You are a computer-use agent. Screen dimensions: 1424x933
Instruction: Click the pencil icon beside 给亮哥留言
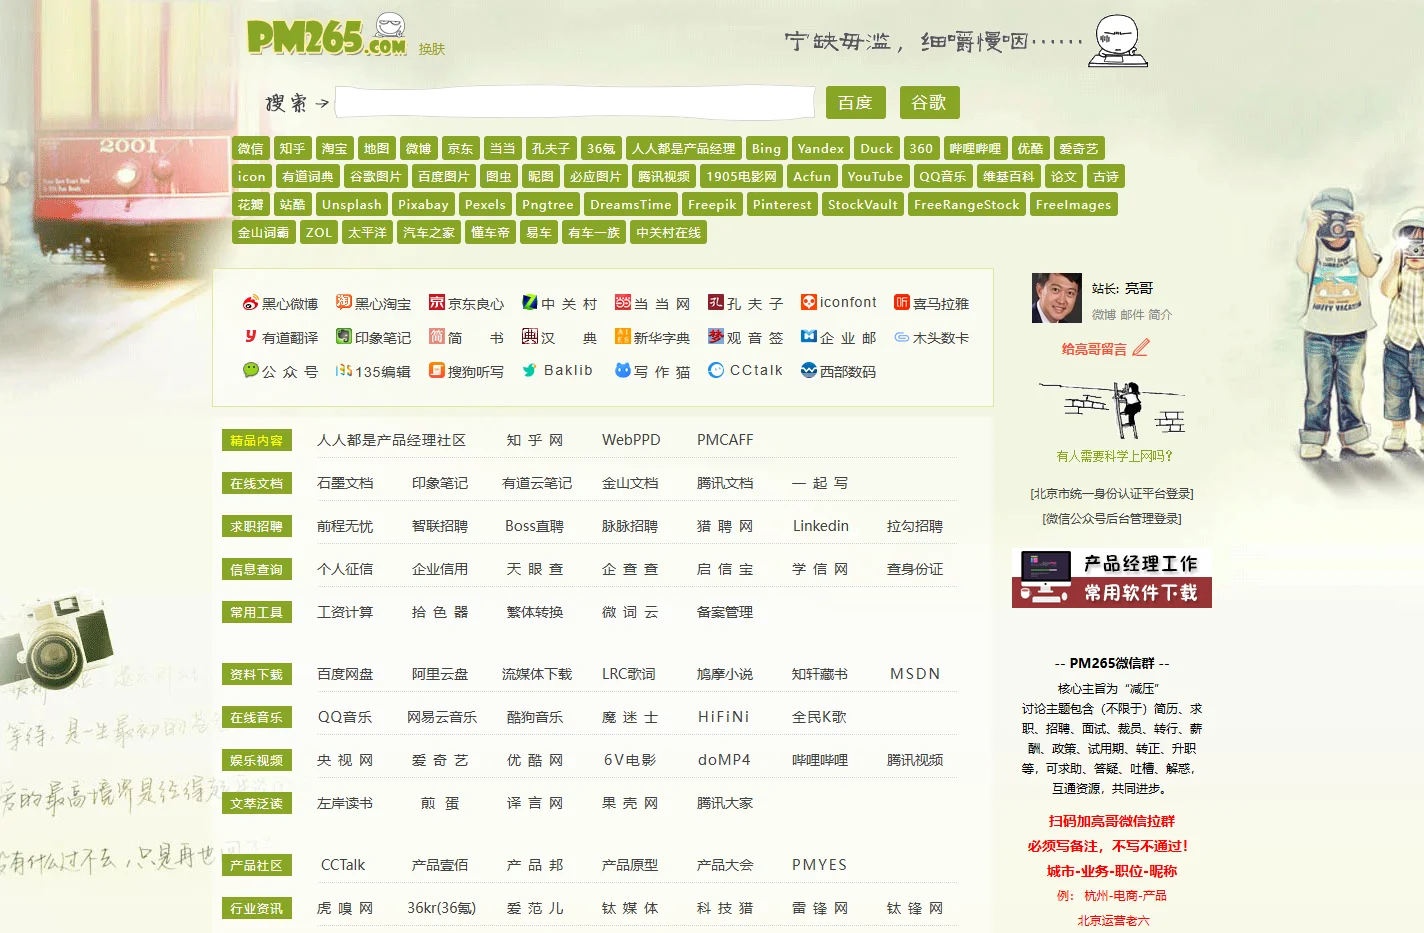[x=1141, y=348]
